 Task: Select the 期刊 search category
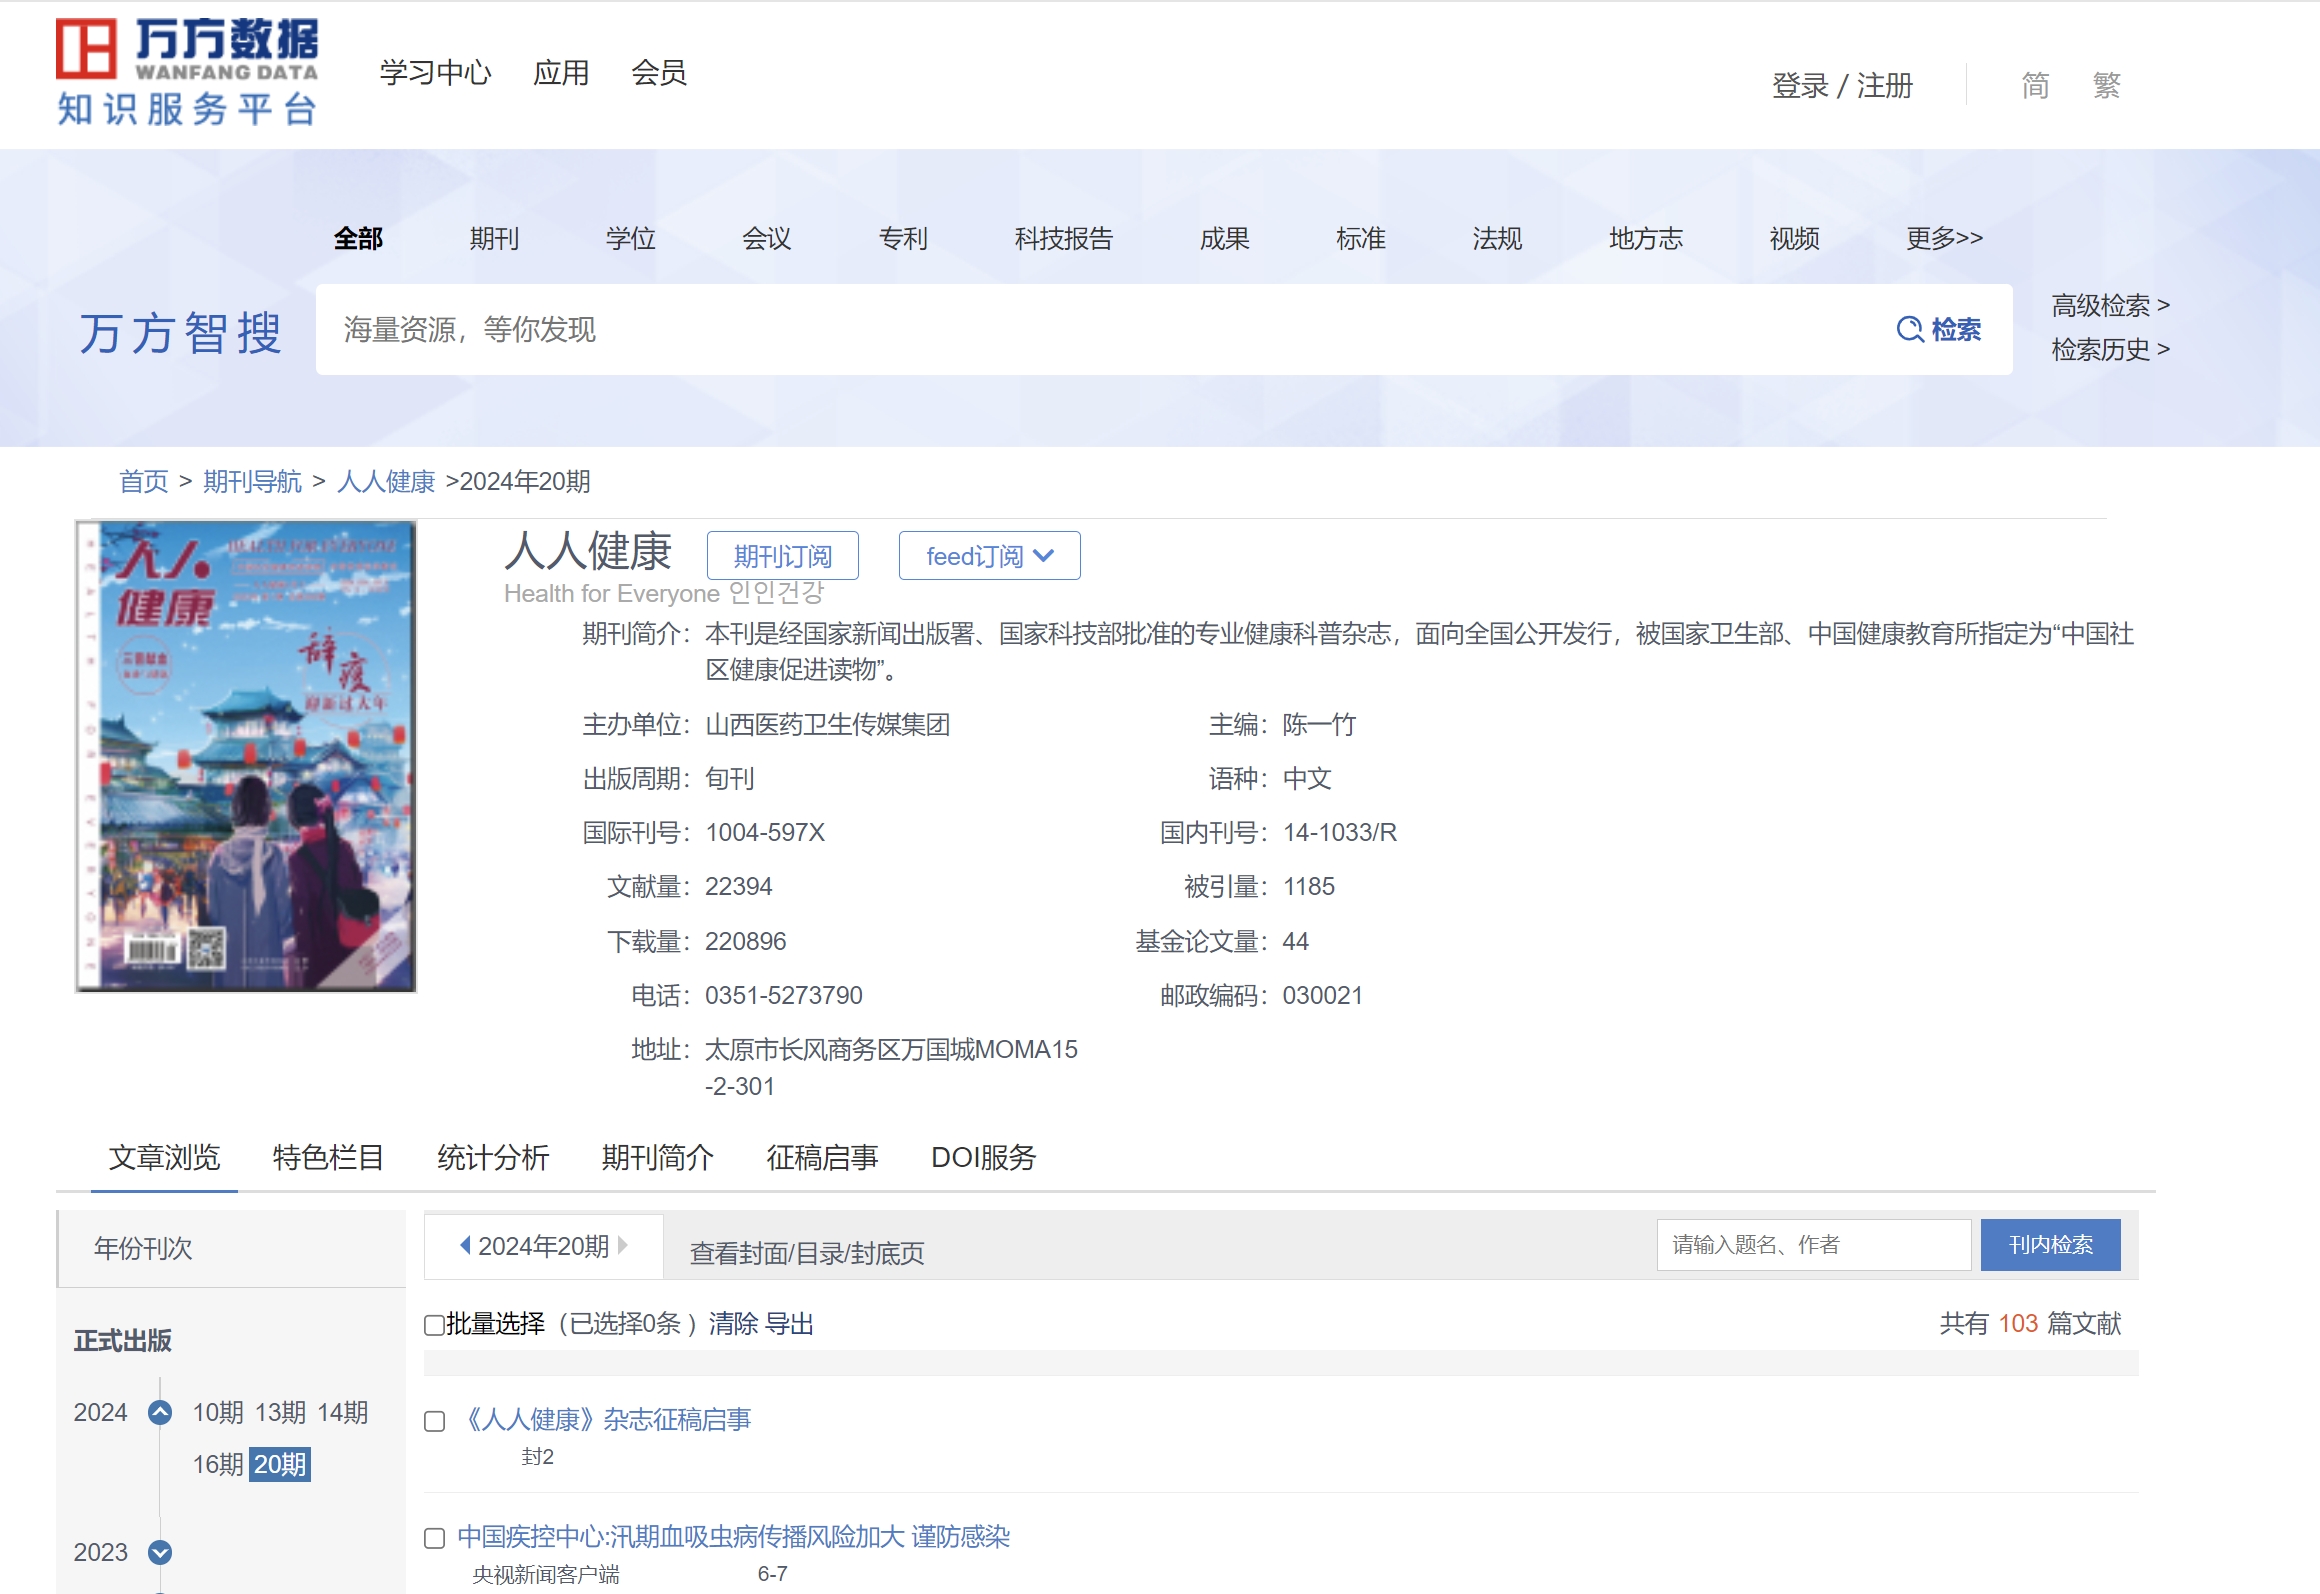(x=494, y=238)
